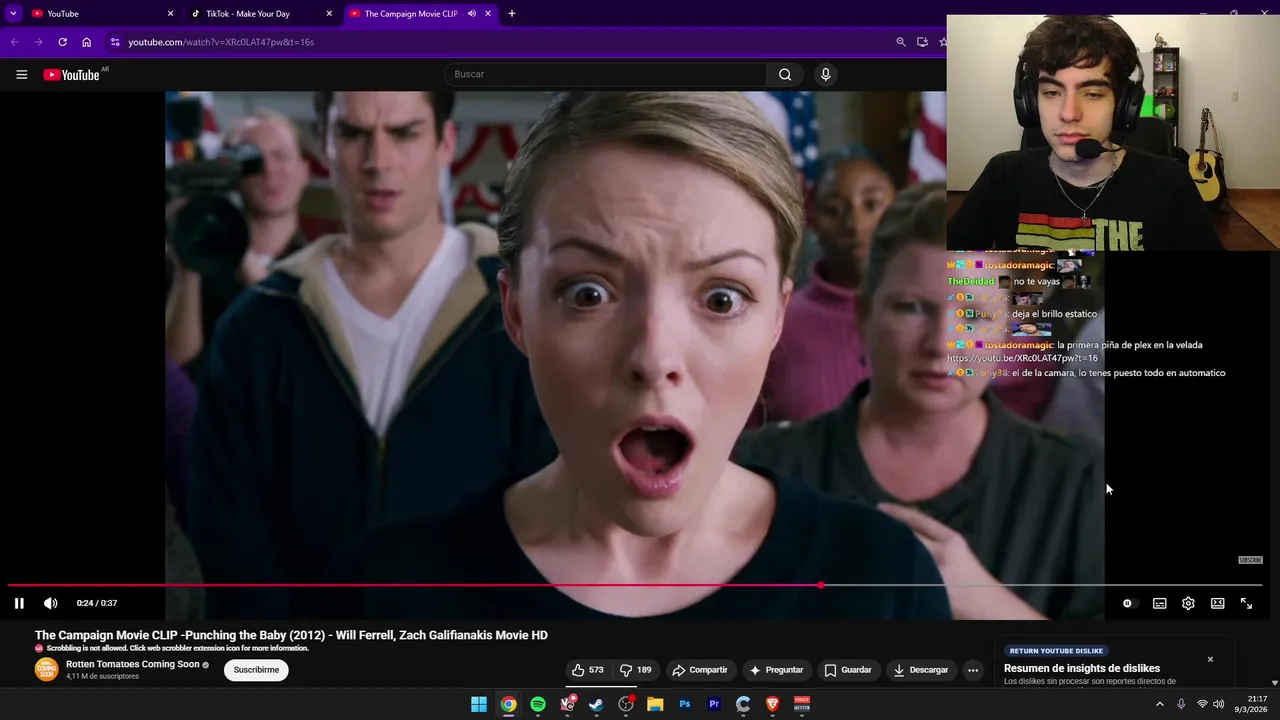Open the Rotten Tomatoes Coming Soon channel avatar
1280x720 pixels.
pyautogui.click(x=47, y=670)
